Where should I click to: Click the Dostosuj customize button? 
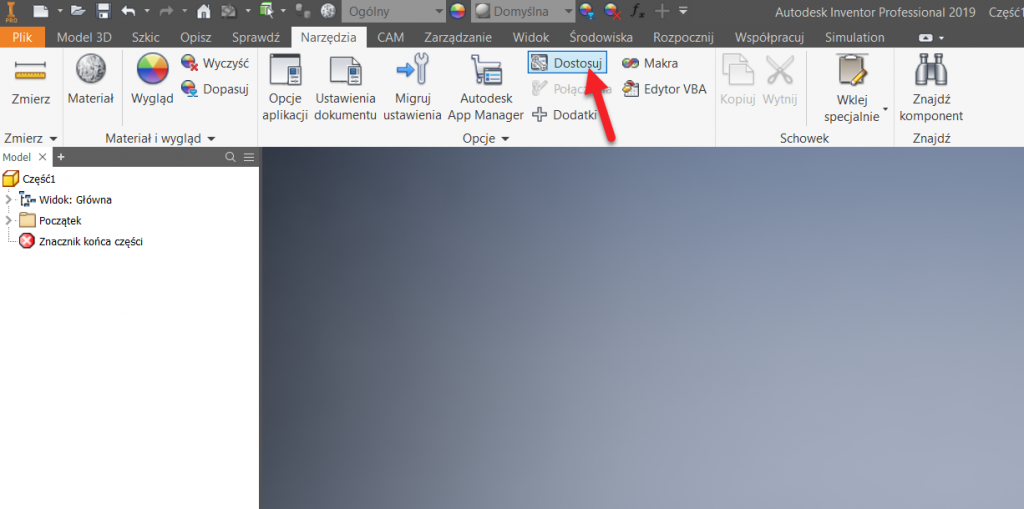[x=567, y=63]
